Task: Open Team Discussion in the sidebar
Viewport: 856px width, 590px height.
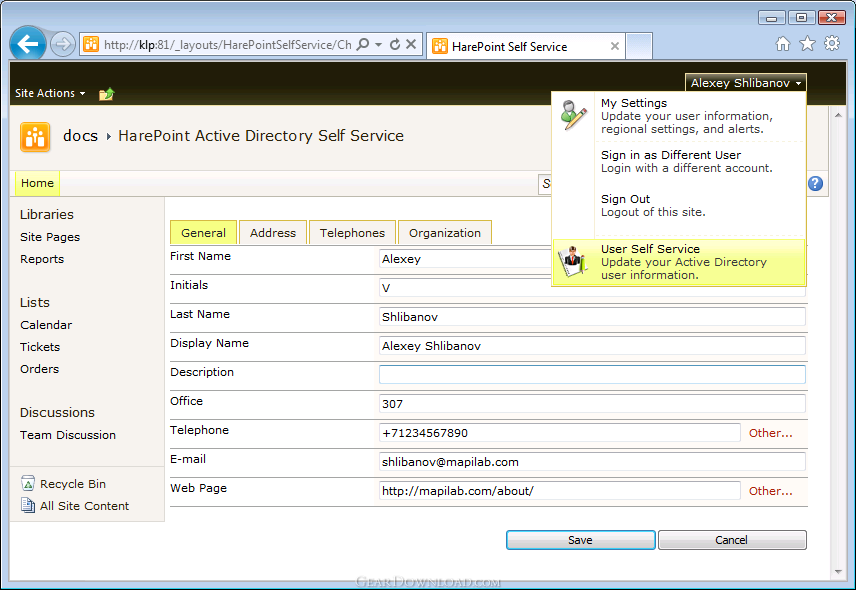Action: coord(68,435)
